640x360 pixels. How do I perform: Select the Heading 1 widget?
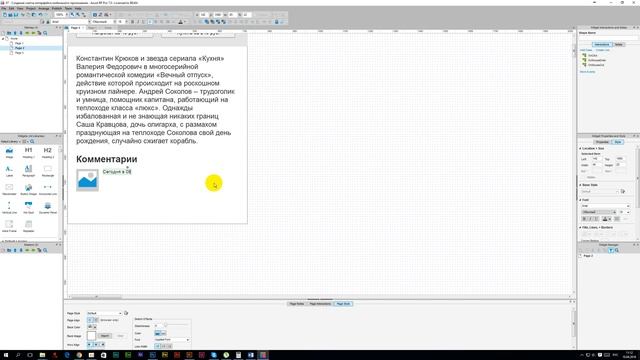click(x=28, y=153)
